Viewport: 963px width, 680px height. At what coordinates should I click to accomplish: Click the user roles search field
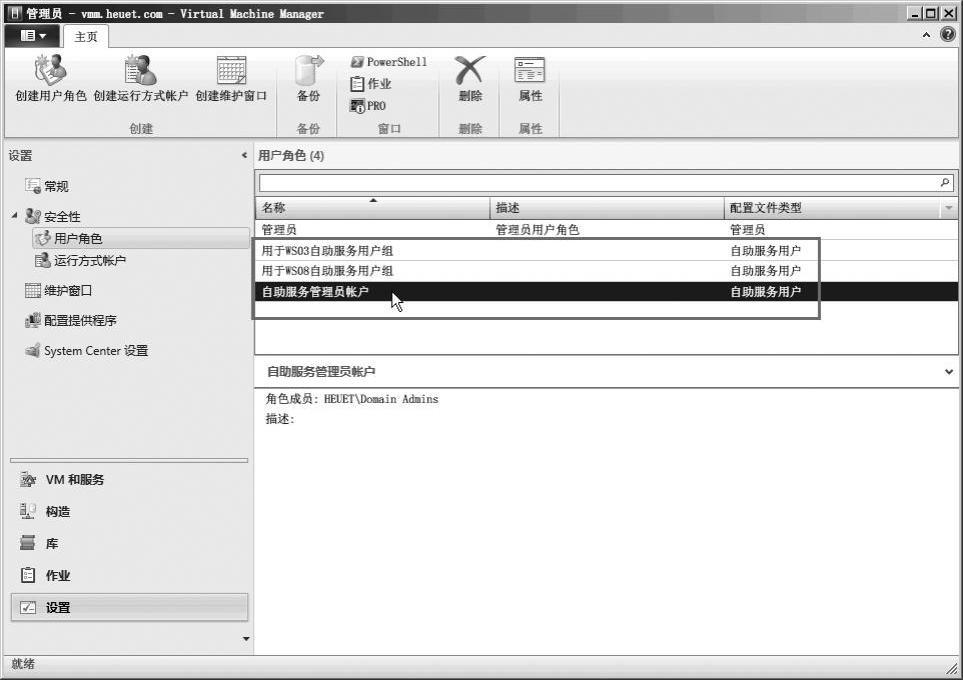pos(598,183)
